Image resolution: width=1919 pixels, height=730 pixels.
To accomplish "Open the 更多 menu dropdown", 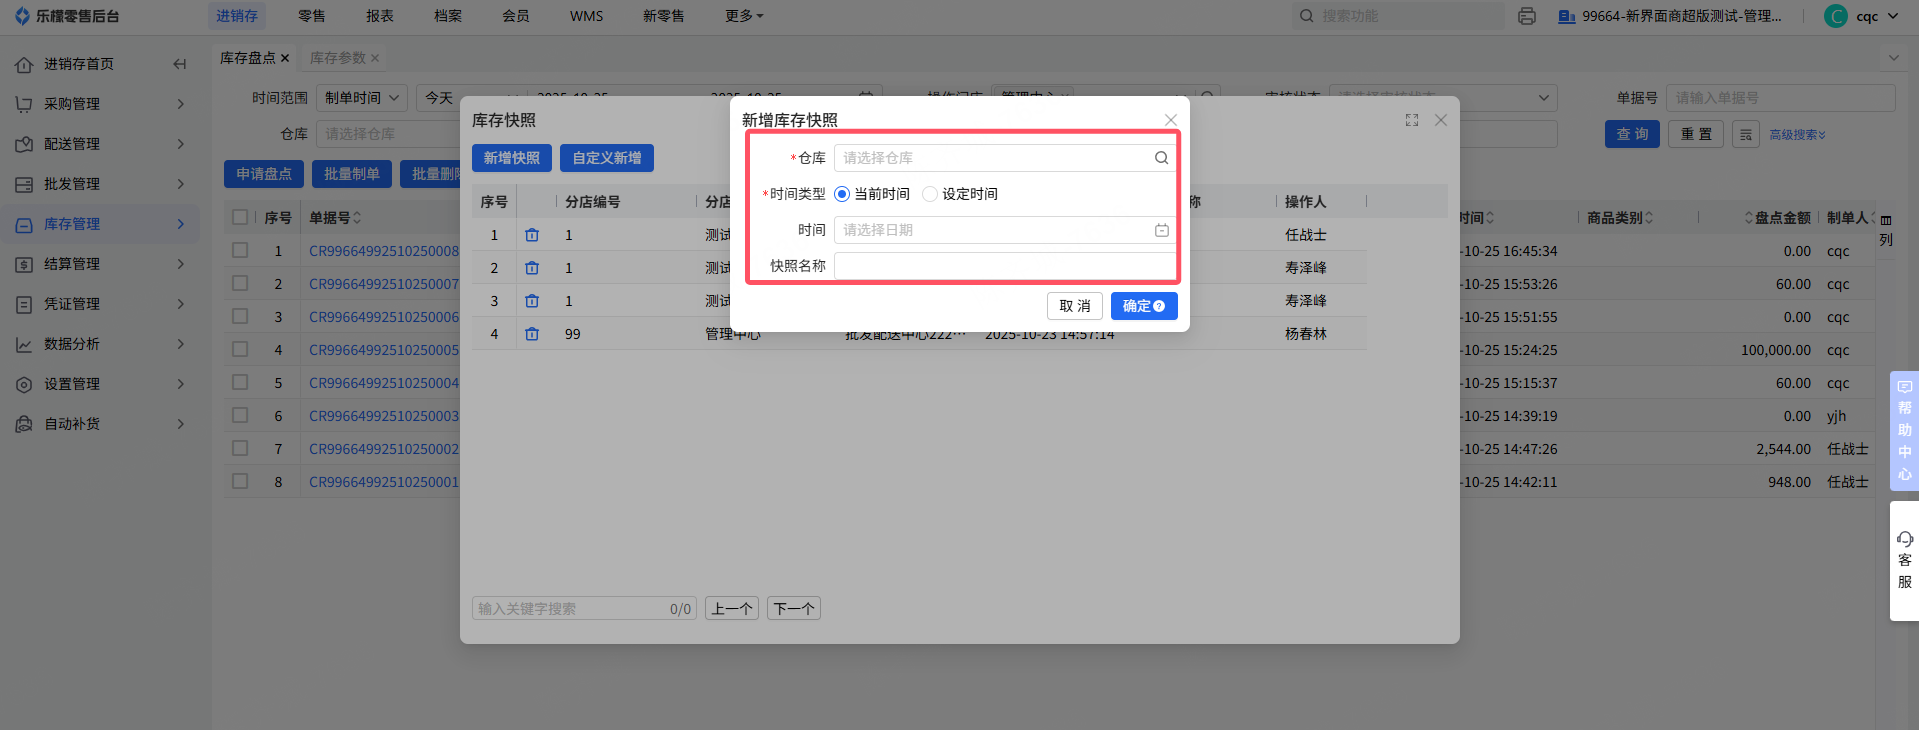I will tap(744, 16).
